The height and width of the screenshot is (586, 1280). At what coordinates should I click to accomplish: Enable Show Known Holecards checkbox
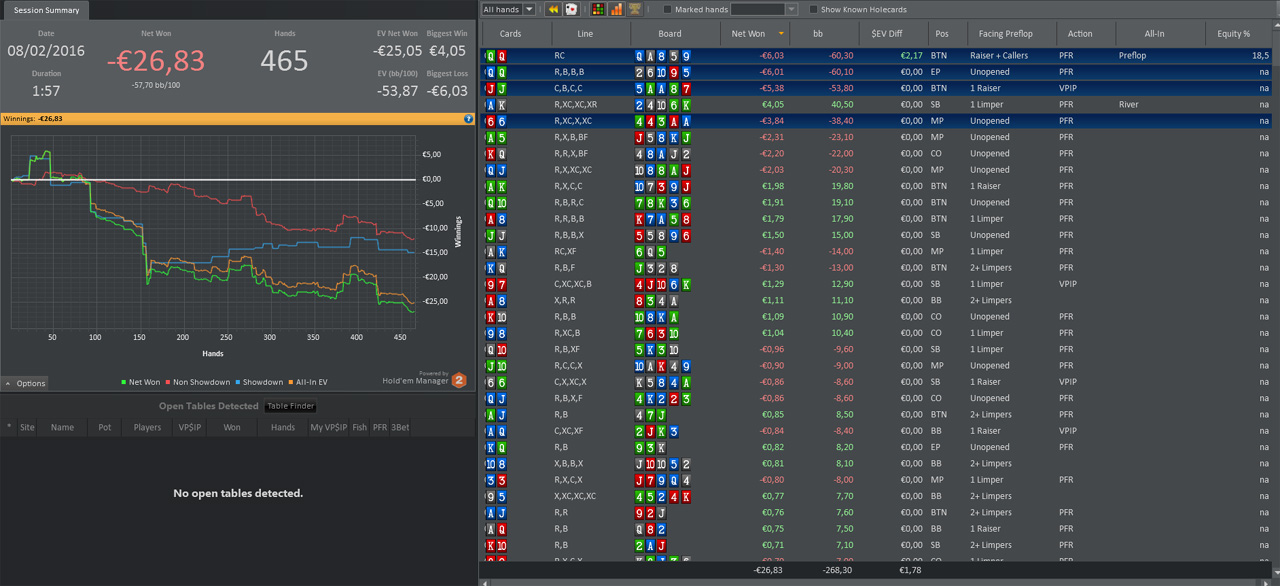point(813,9)
